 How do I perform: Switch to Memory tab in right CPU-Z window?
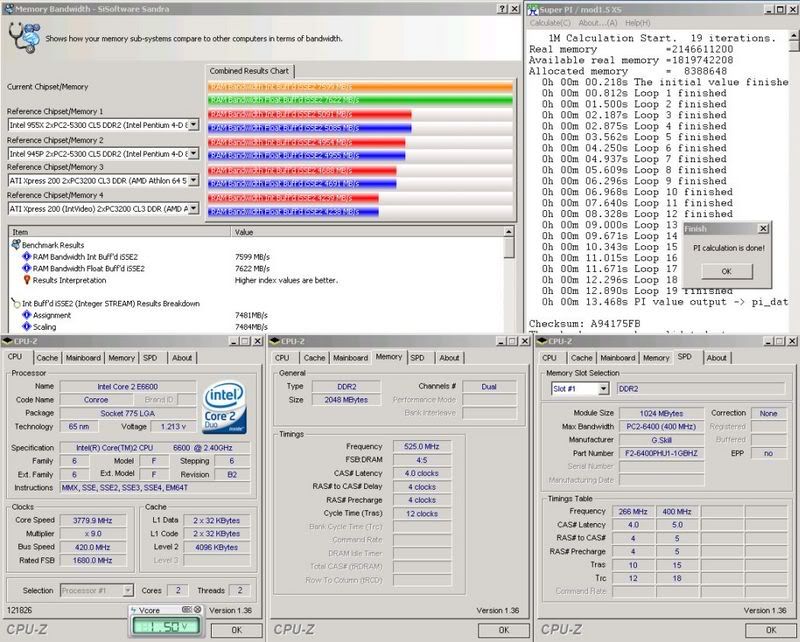coord(656,358)
